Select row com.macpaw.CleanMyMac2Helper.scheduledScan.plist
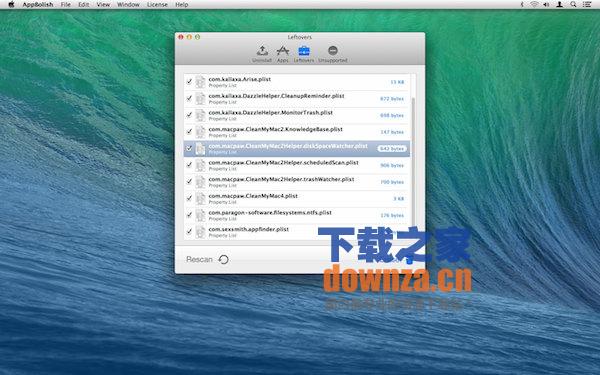The height and width of the screenshot is (375, 600). (297, 165)
